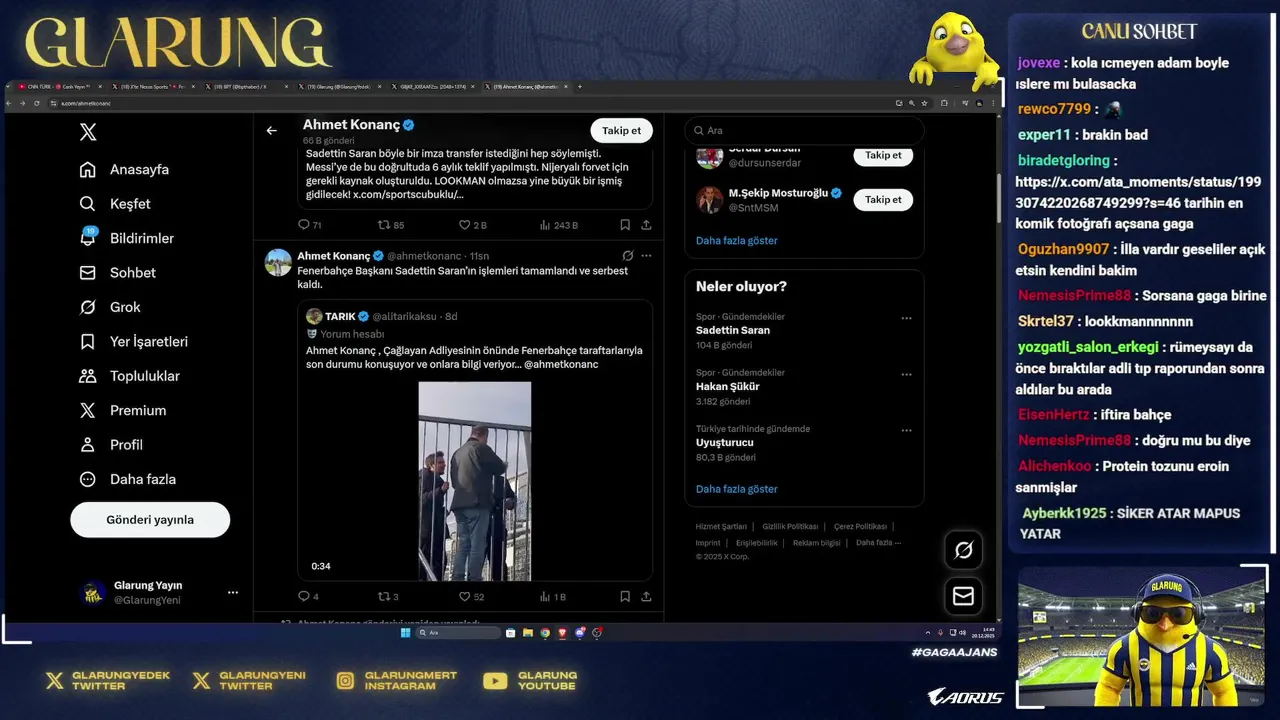Open Uyuşturucu trending topic
1280x720 pixels.
tap(725, 442)
